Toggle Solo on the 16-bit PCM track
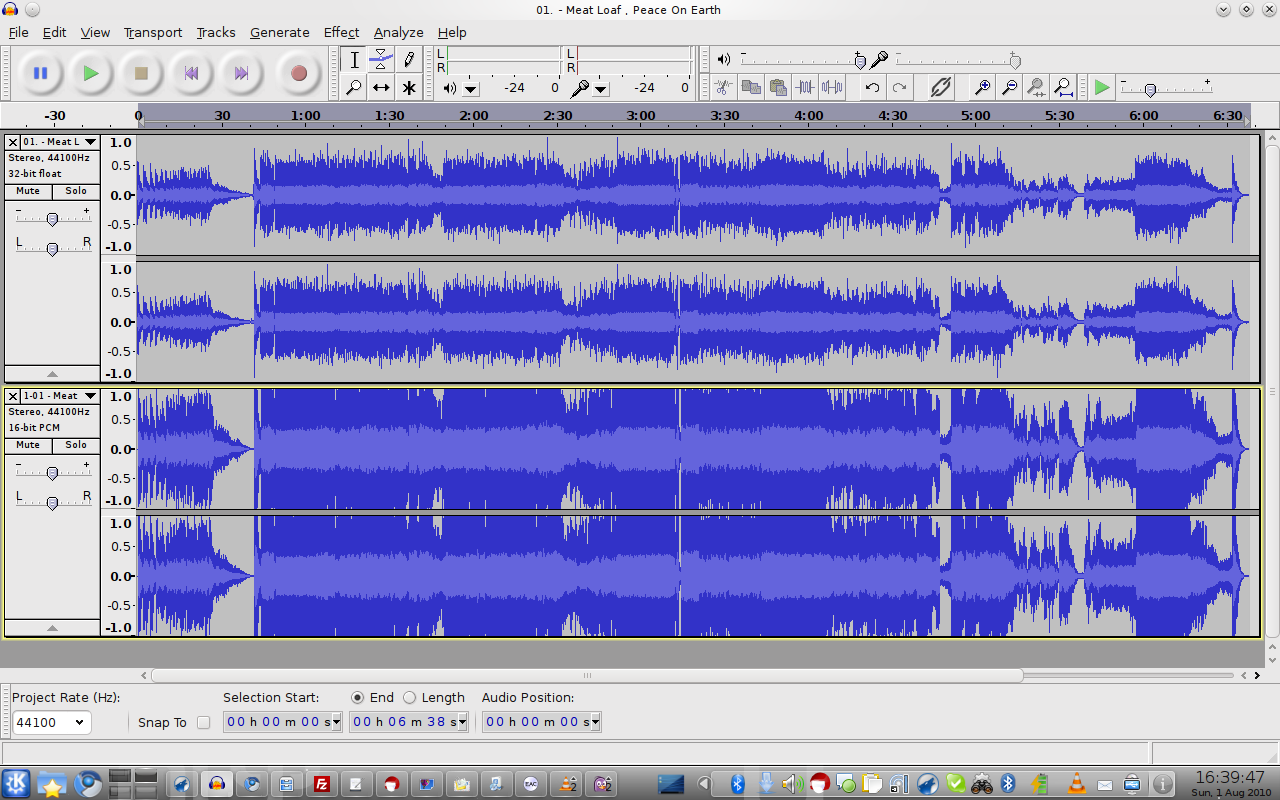The width and height of the screenshot is (1280, 800). click(76, 445)
